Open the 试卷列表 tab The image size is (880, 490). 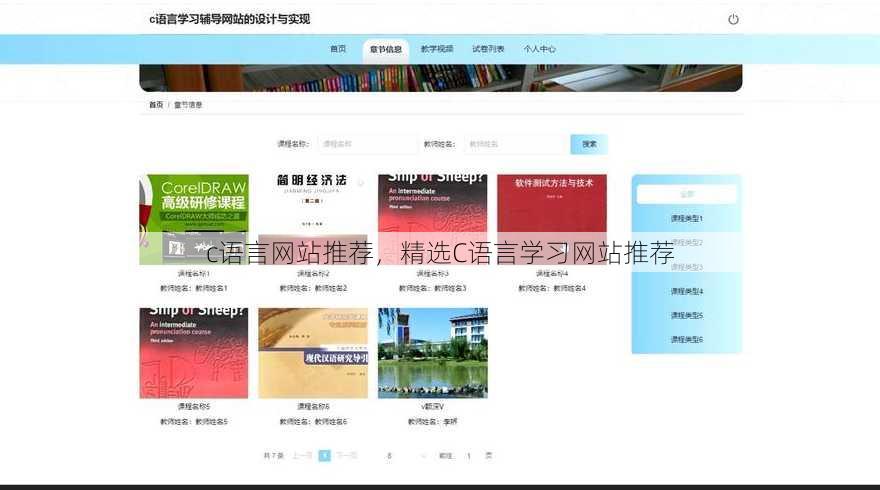pos(488,49)
